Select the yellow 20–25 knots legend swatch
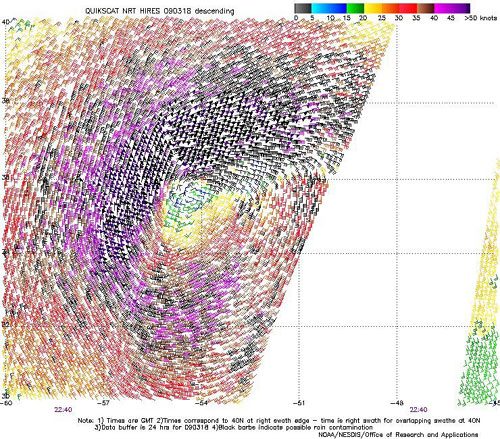The image size is (500, 439). point(373,8)
